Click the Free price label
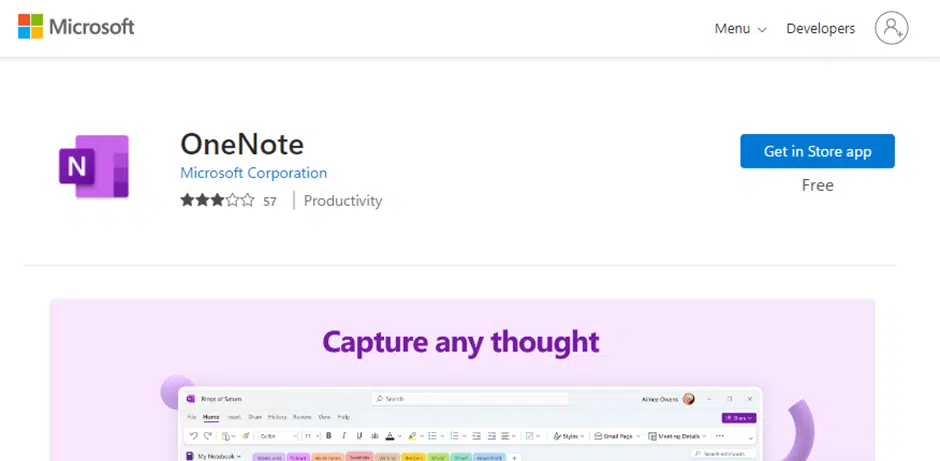 click(818, 185)
